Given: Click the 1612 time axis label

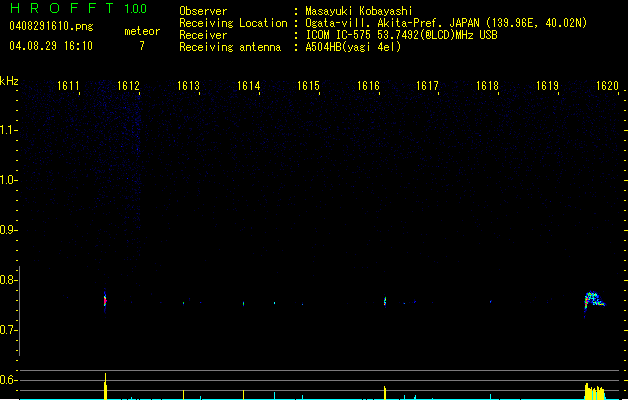Looking at the screenshot, I should [x=128, y=86].
